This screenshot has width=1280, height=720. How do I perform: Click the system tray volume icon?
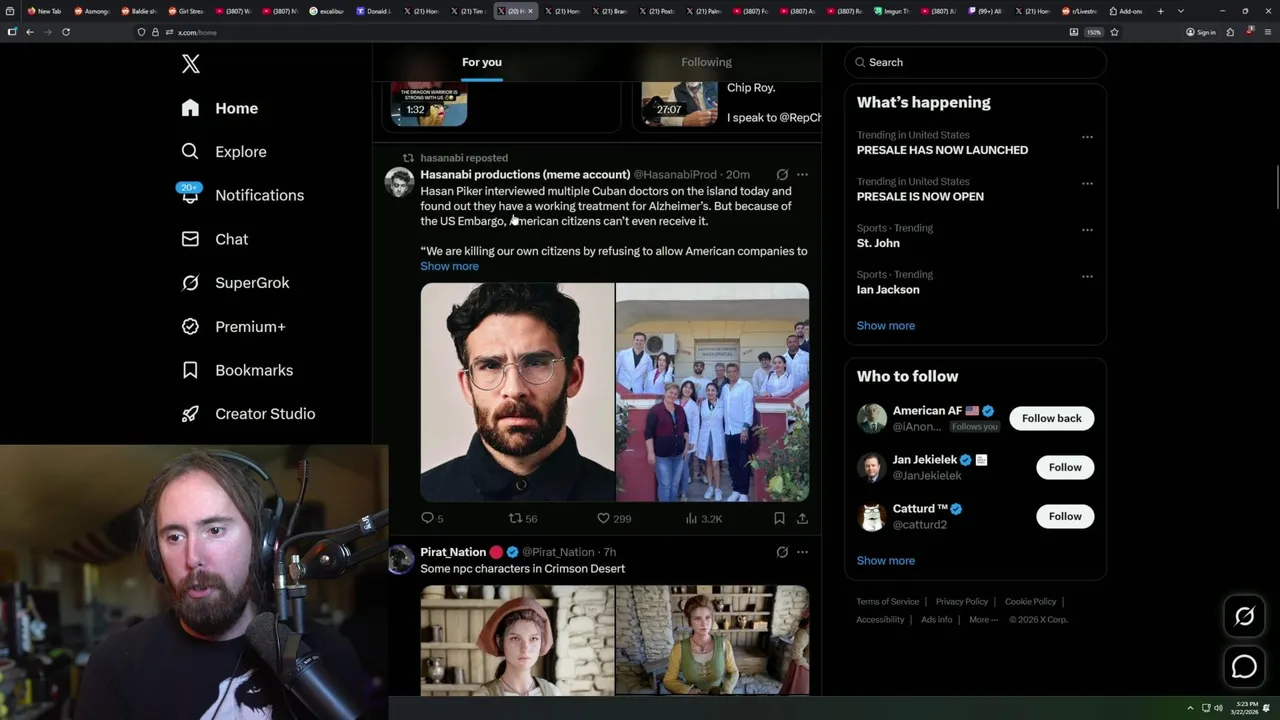click(x=1218, y=708)
